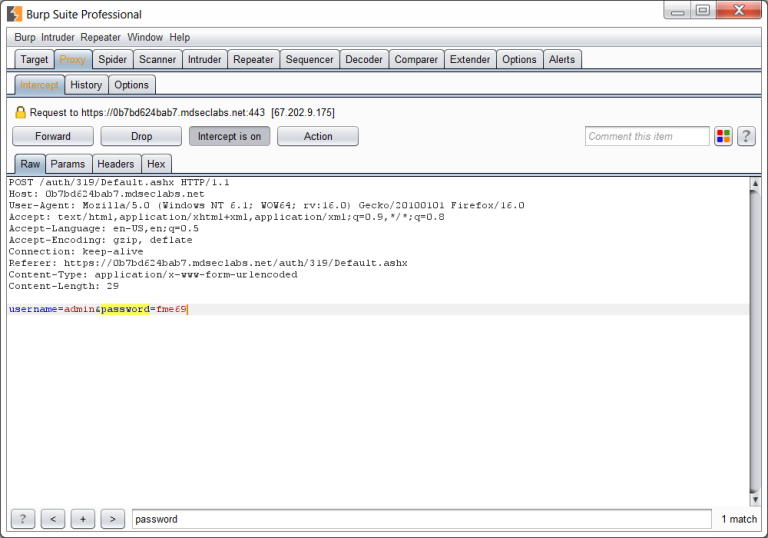Click the plus search options button

(83, 519)
